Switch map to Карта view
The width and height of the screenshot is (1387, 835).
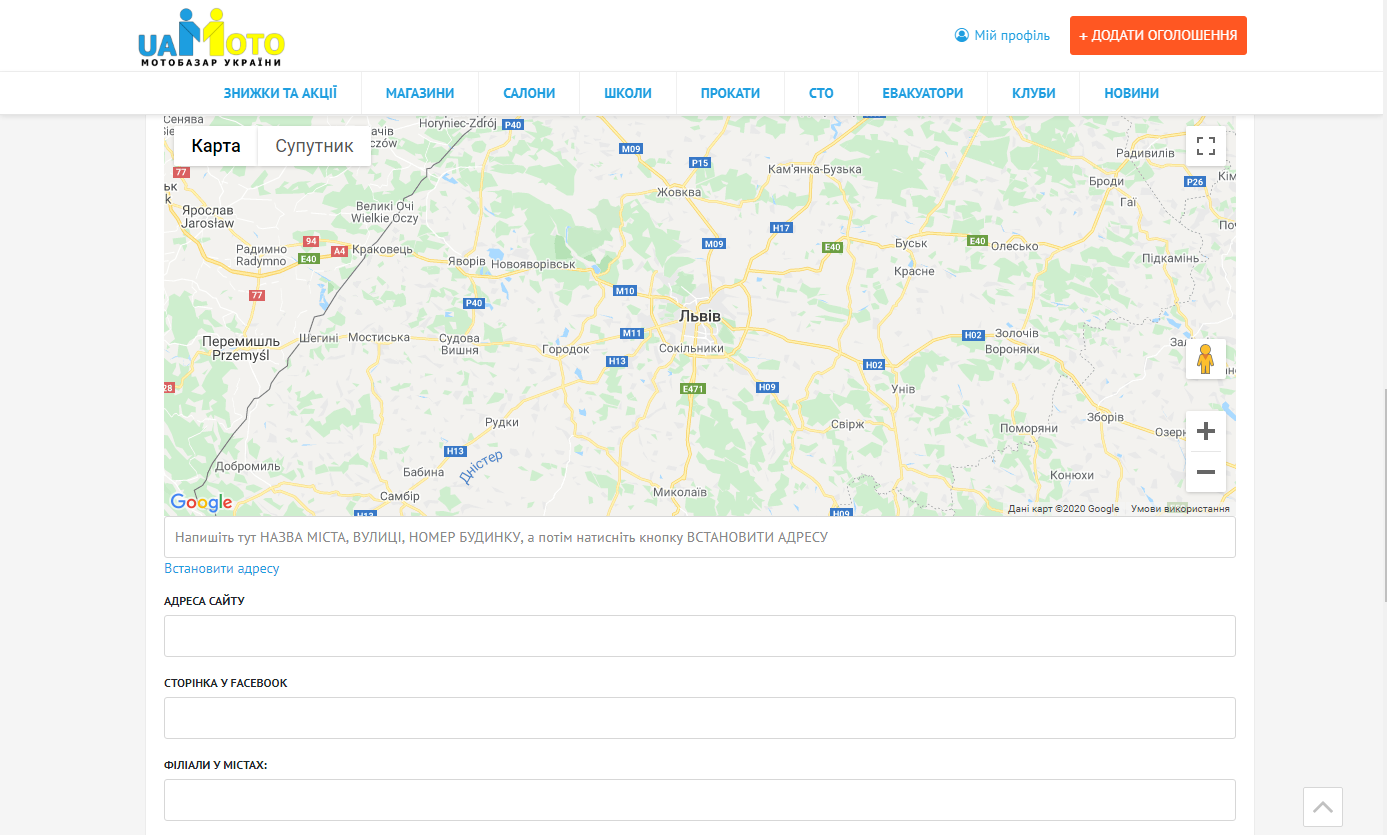point(216,146)
